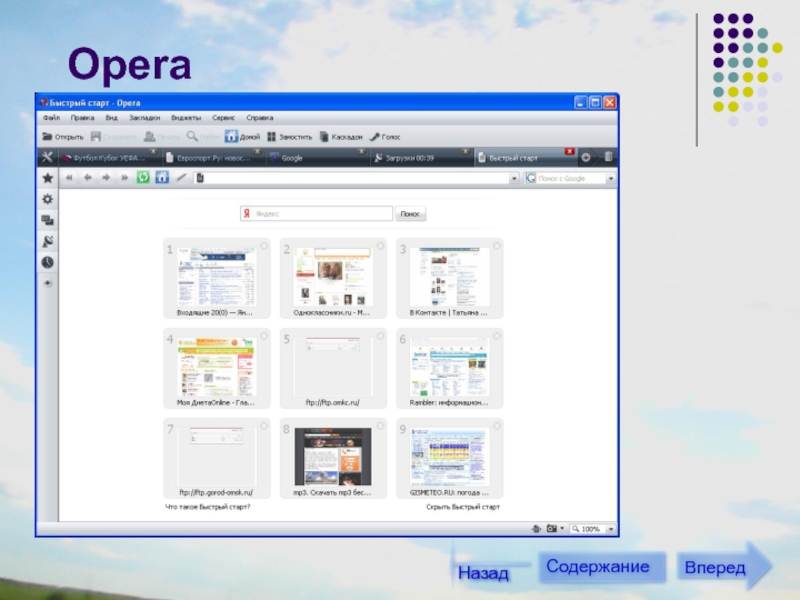Screen dimensions: 800x600
Task: Expand the Google search engine dropdown
Action: click(x=611, y=178)
